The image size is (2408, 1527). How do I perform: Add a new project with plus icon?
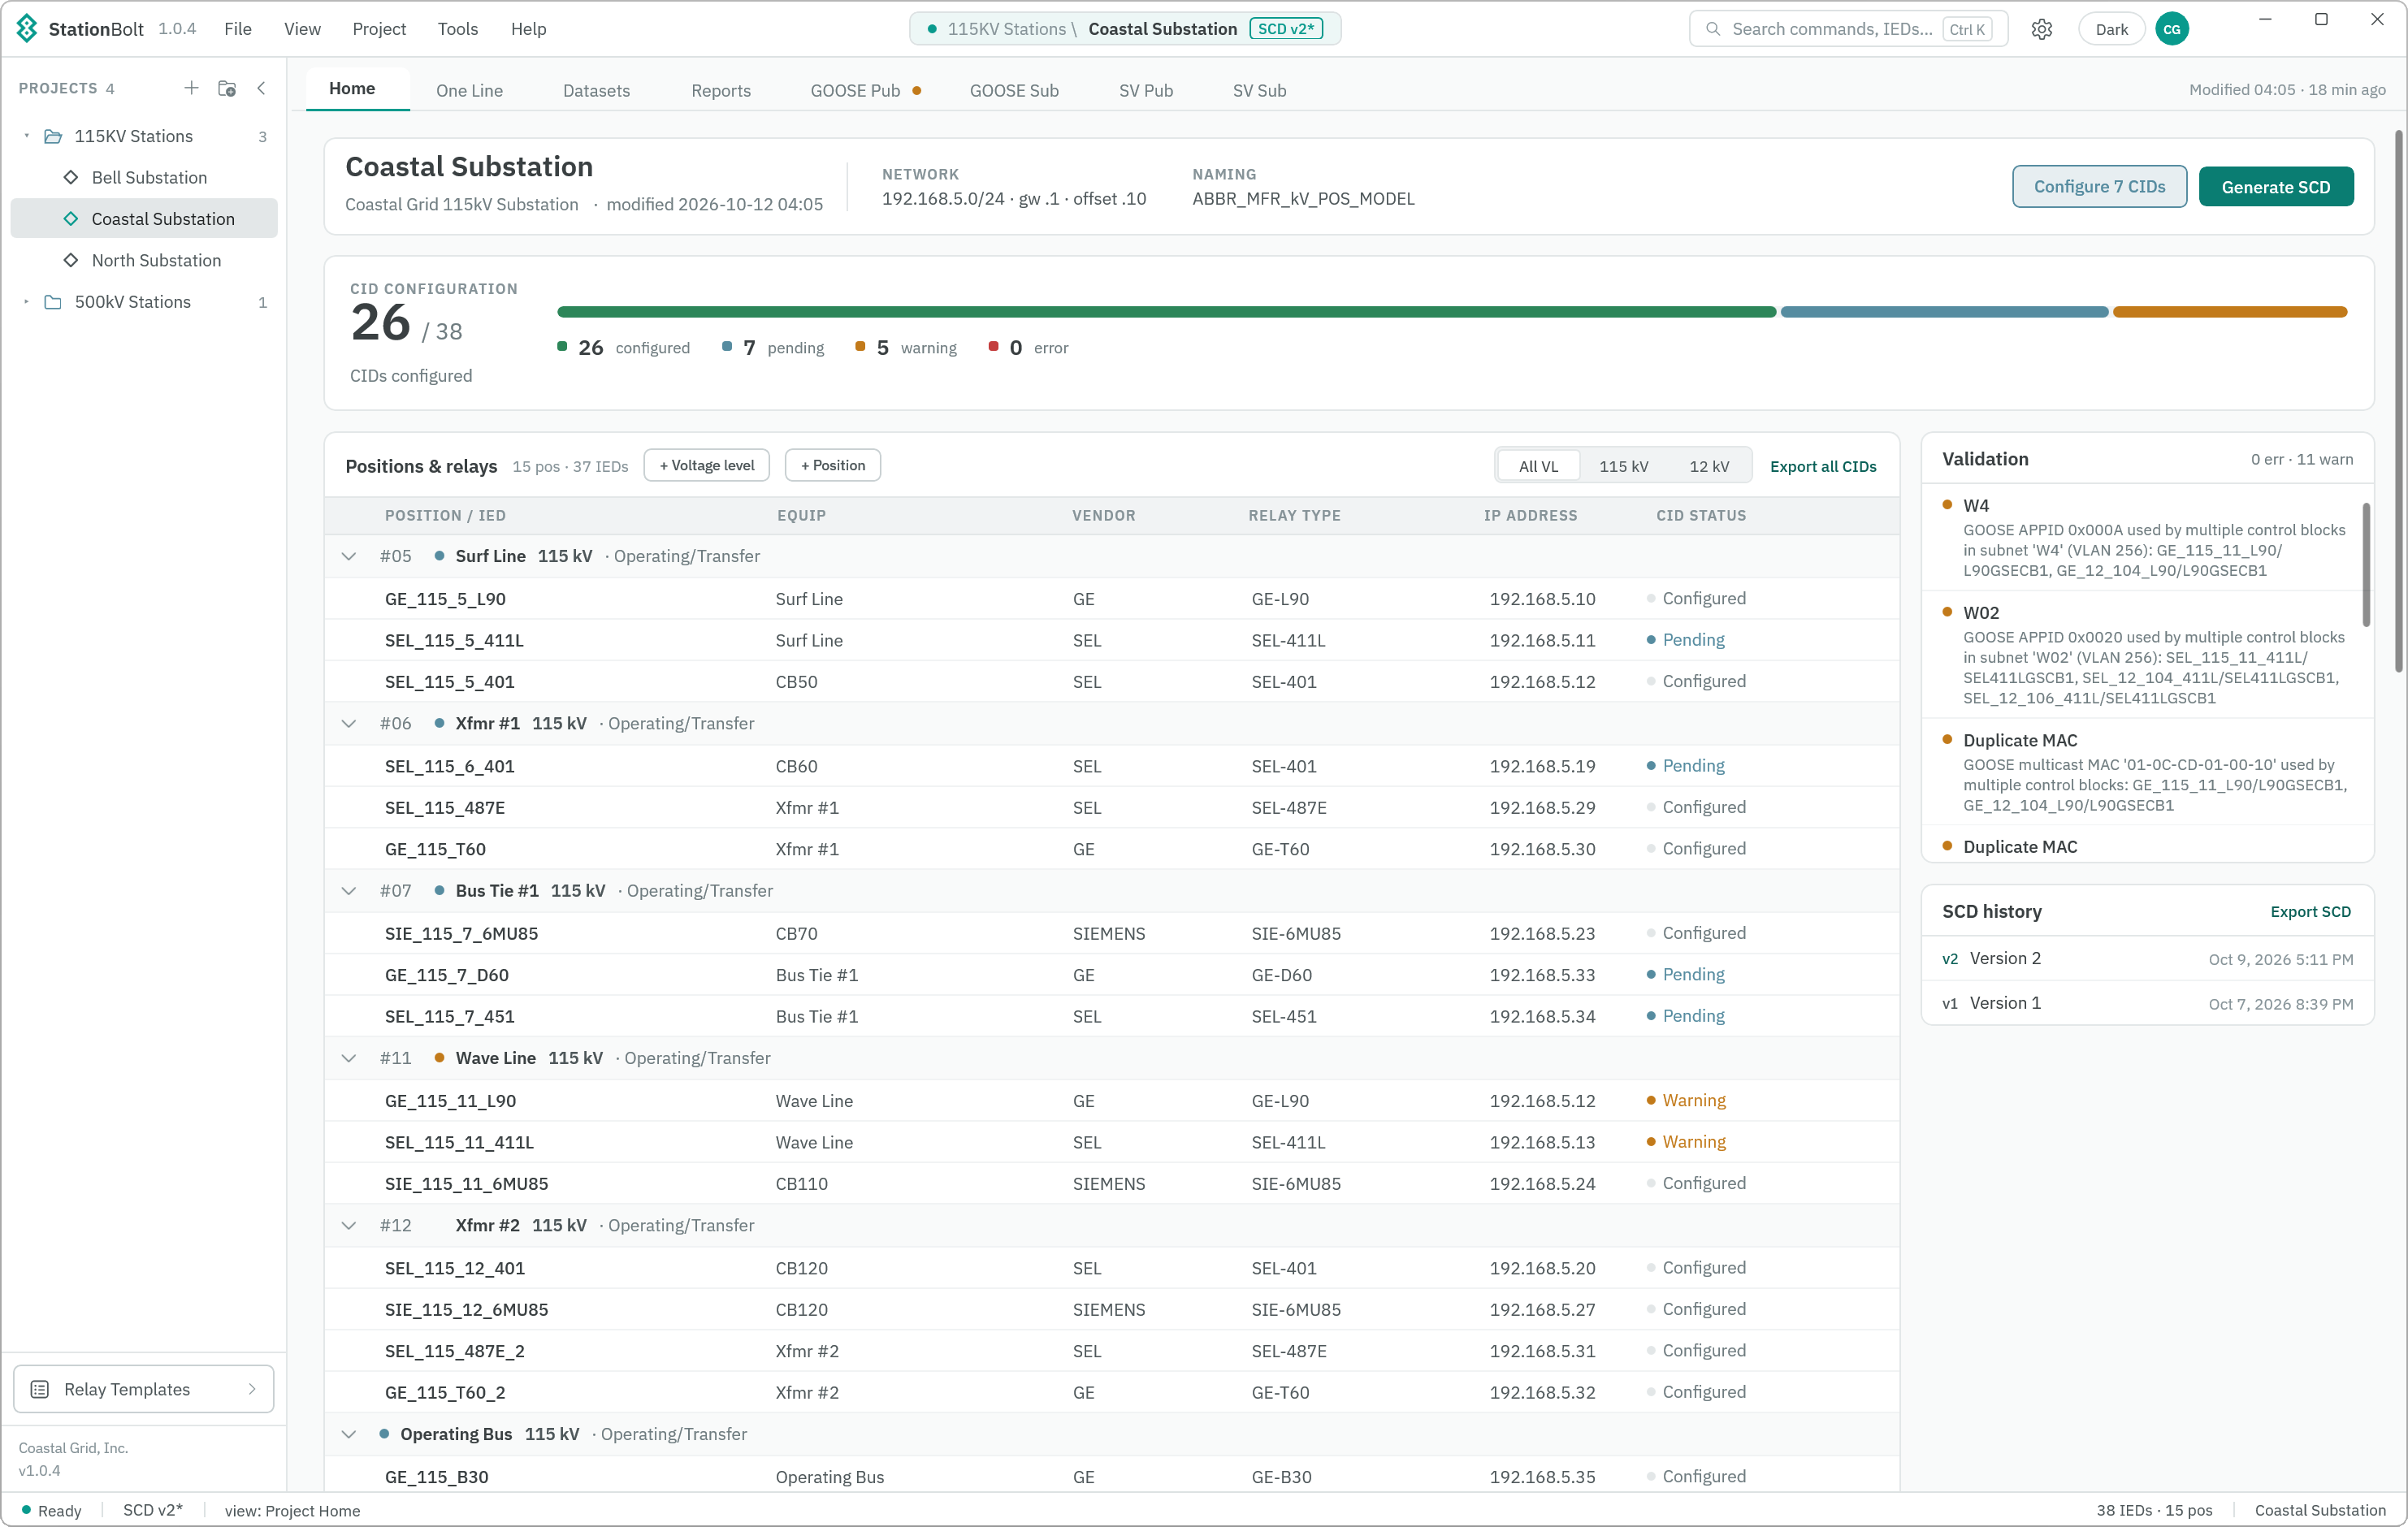pos(191,88)
